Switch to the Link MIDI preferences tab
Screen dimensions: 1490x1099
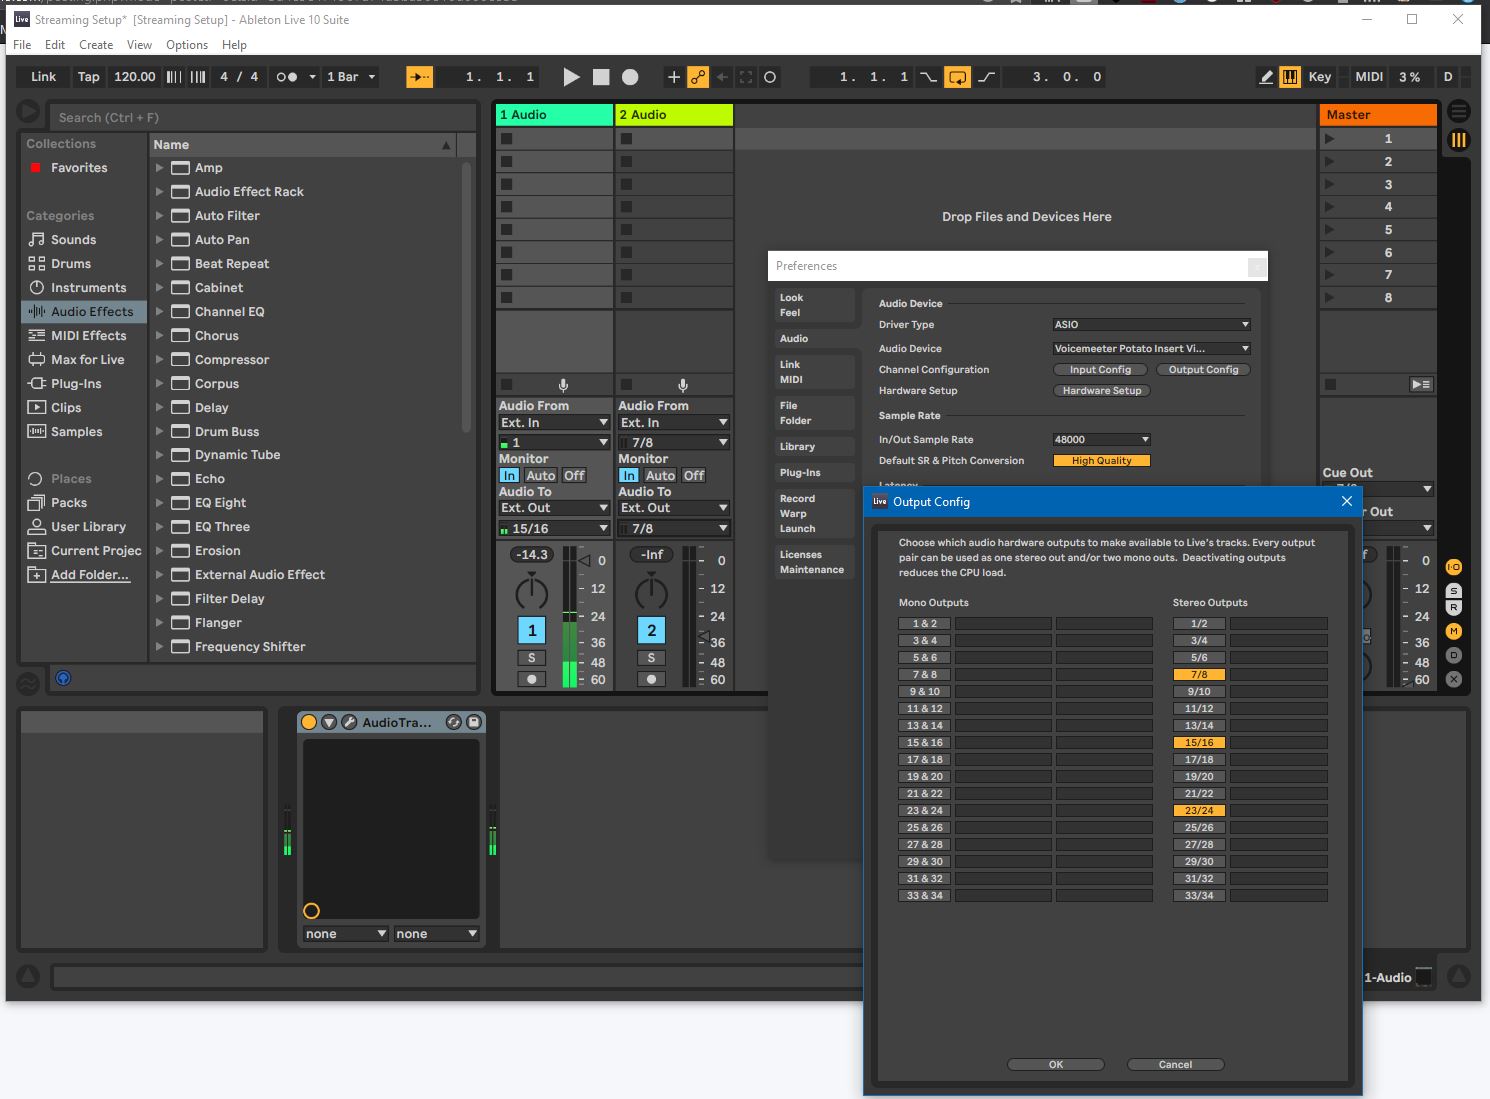tap(814, 372)
